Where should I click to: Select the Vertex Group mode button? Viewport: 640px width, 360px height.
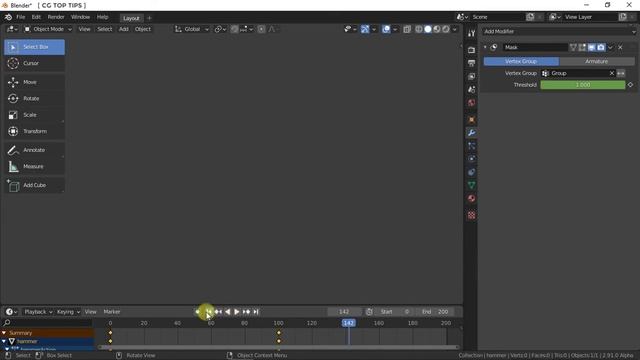(x=521, y=61)
